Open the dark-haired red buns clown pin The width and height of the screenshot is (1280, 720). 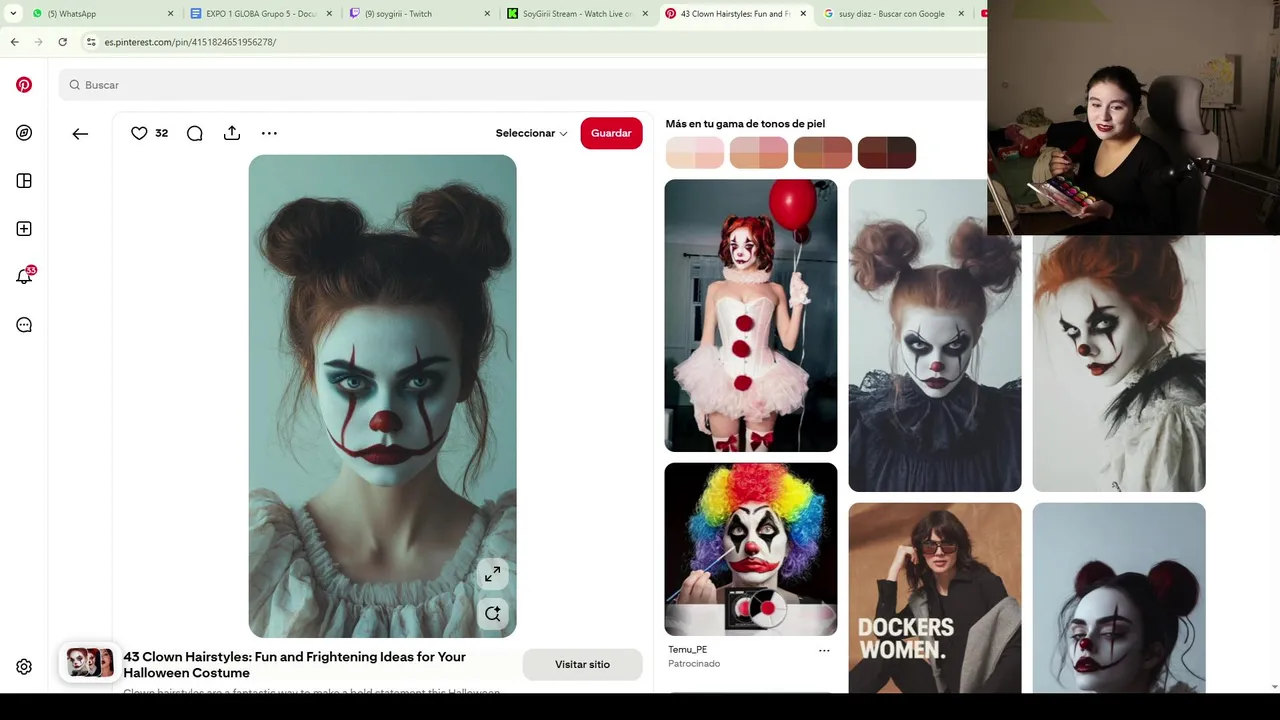click(x=1119, y=598)
